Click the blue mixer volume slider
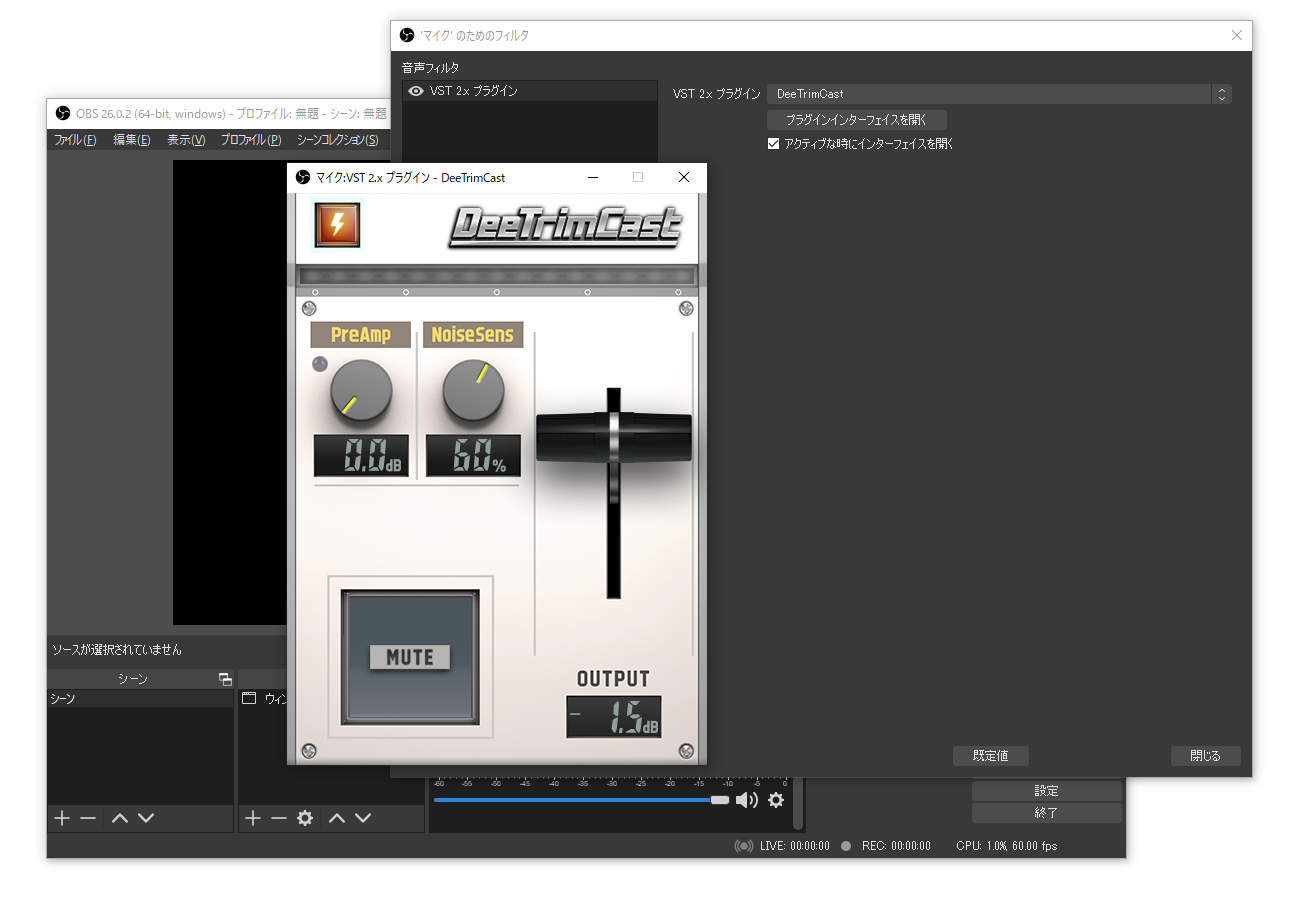1300x903 pixels. (x=582, y=800)
